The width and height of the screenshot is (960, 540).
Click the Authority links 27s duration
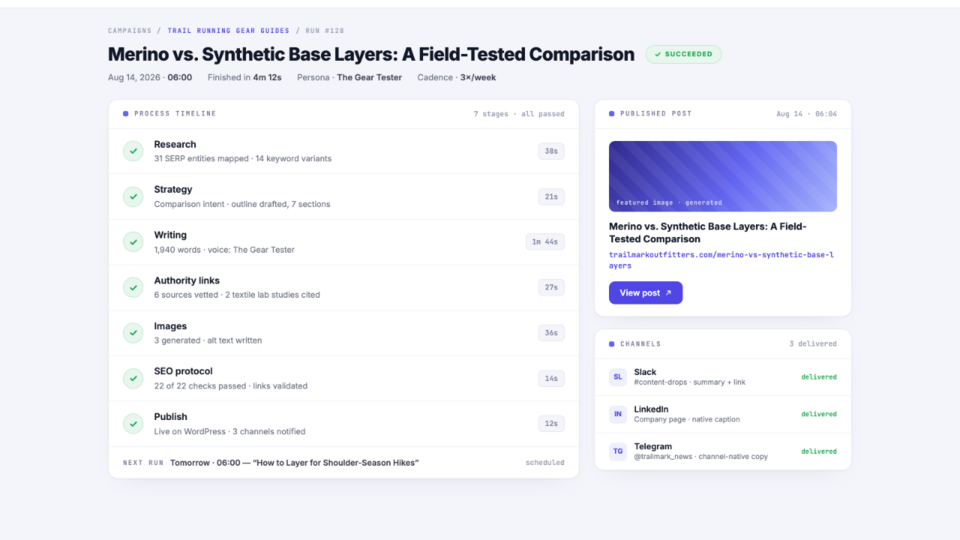coord(551,288)
